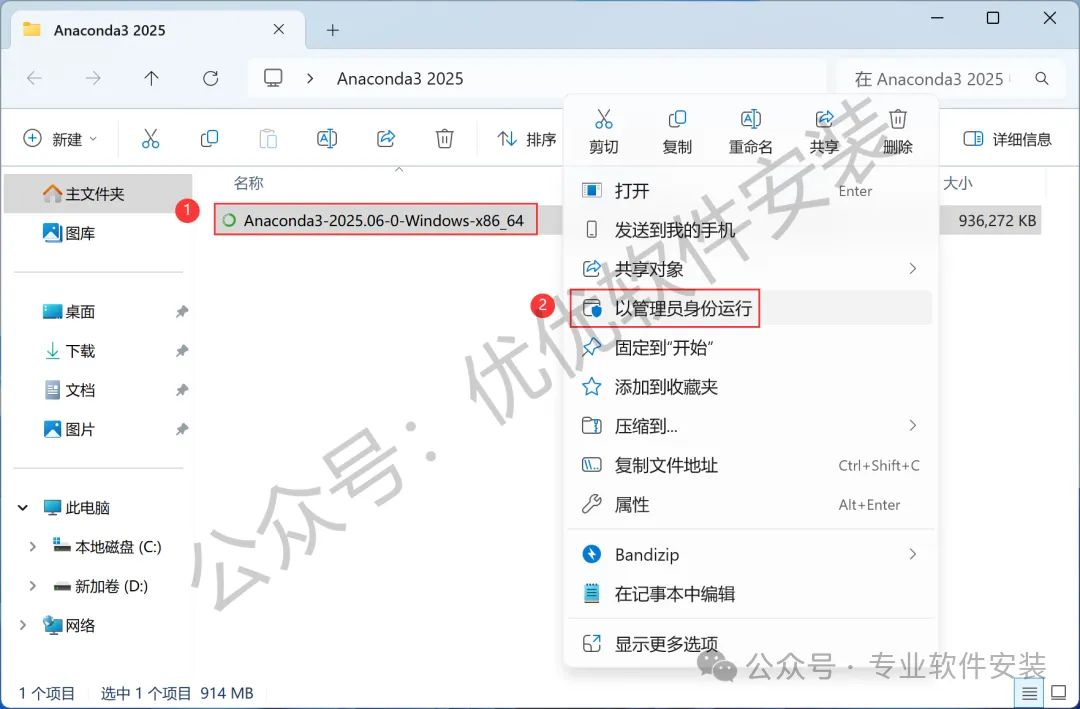
Task: Click the Copy icon in the Explorer toolbar
Action: pos(209,139)
